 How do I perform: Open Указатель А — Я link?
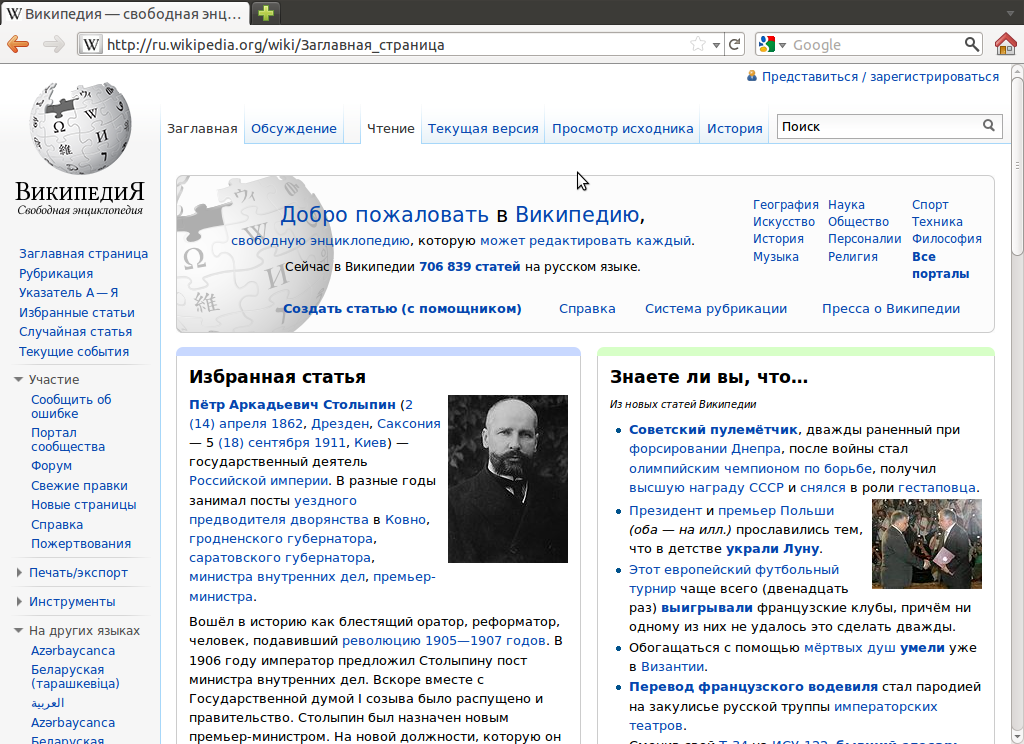(x=69, y=293)
